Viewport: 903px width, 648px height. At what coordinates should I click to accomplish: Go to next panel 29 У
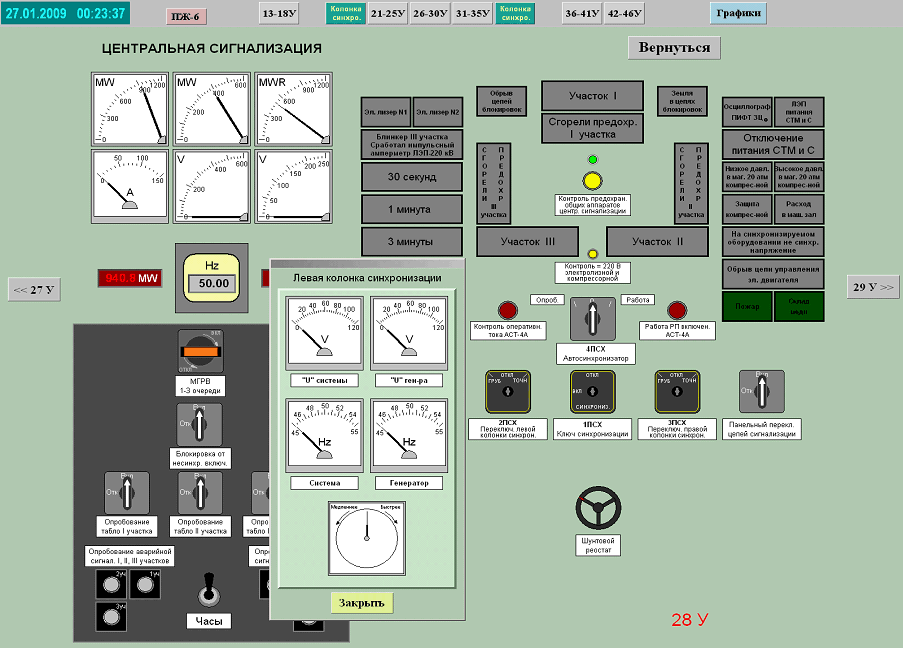872,288
